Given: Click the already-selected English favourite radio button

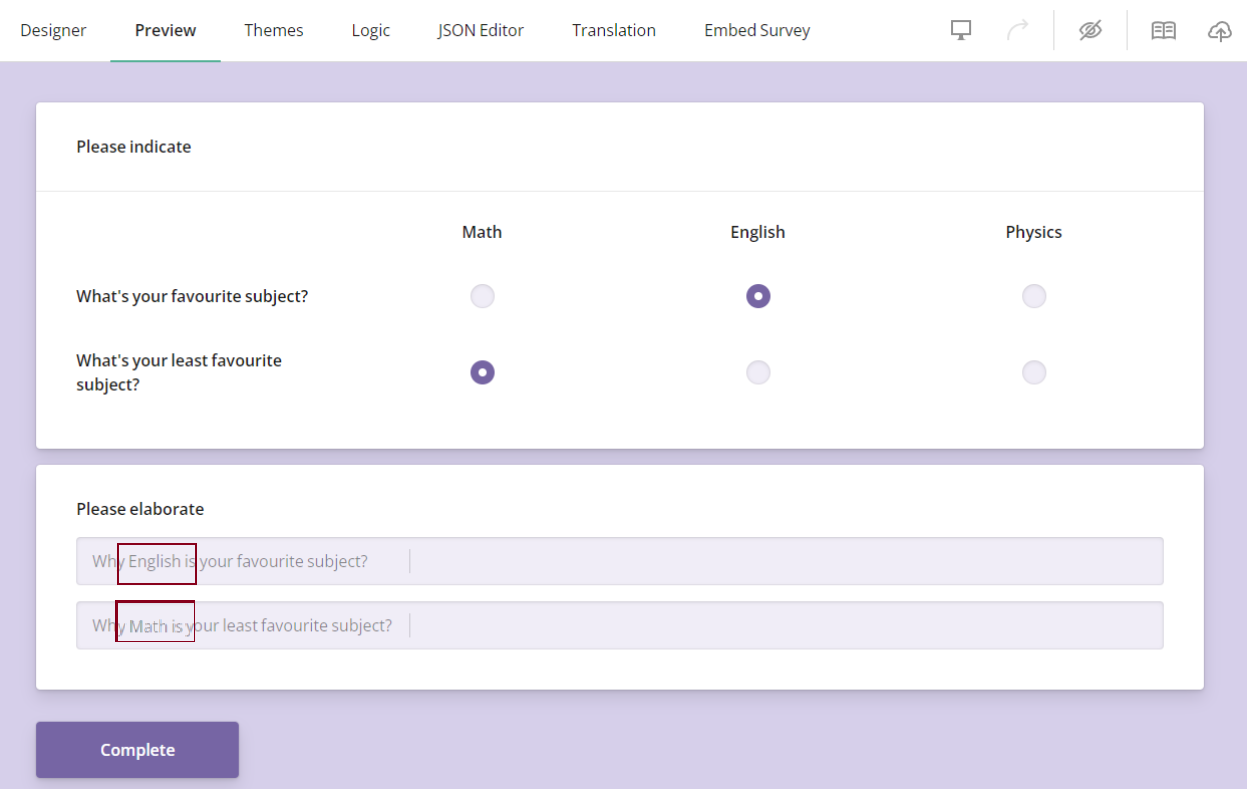Looking at the screenshot, I should coord(758,296).
